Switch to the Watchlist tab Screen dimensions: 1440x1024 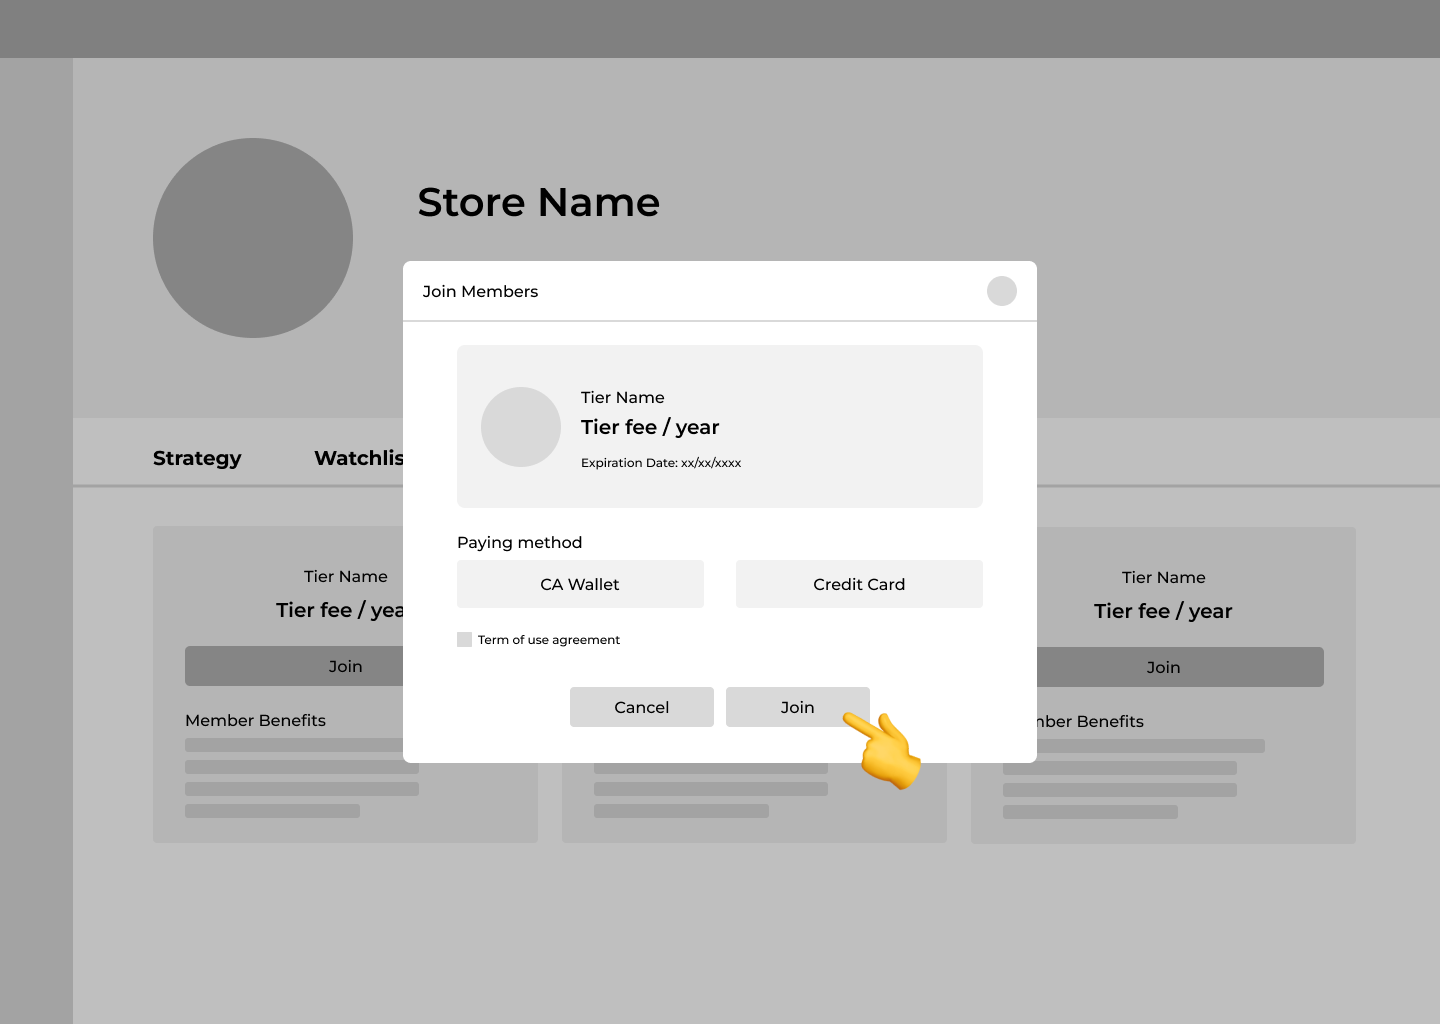(358, 458)
